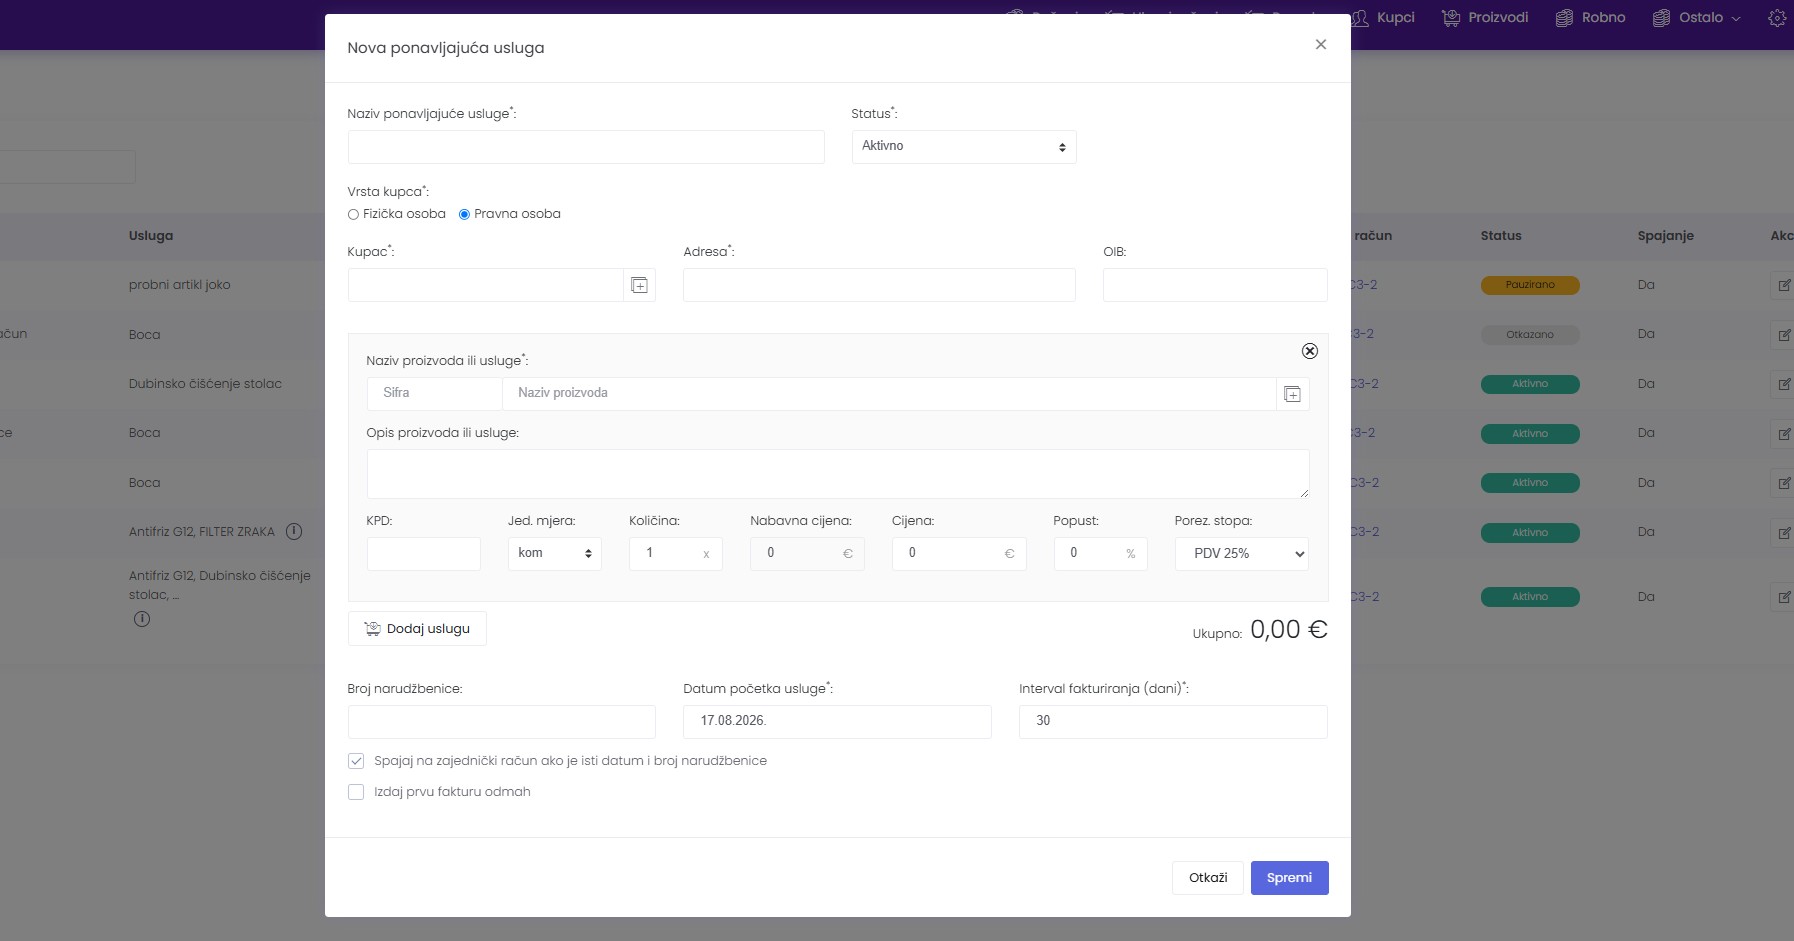
Task: Toggle Spajaj na zajednički račun checkbox
Action: coord(356,761)
